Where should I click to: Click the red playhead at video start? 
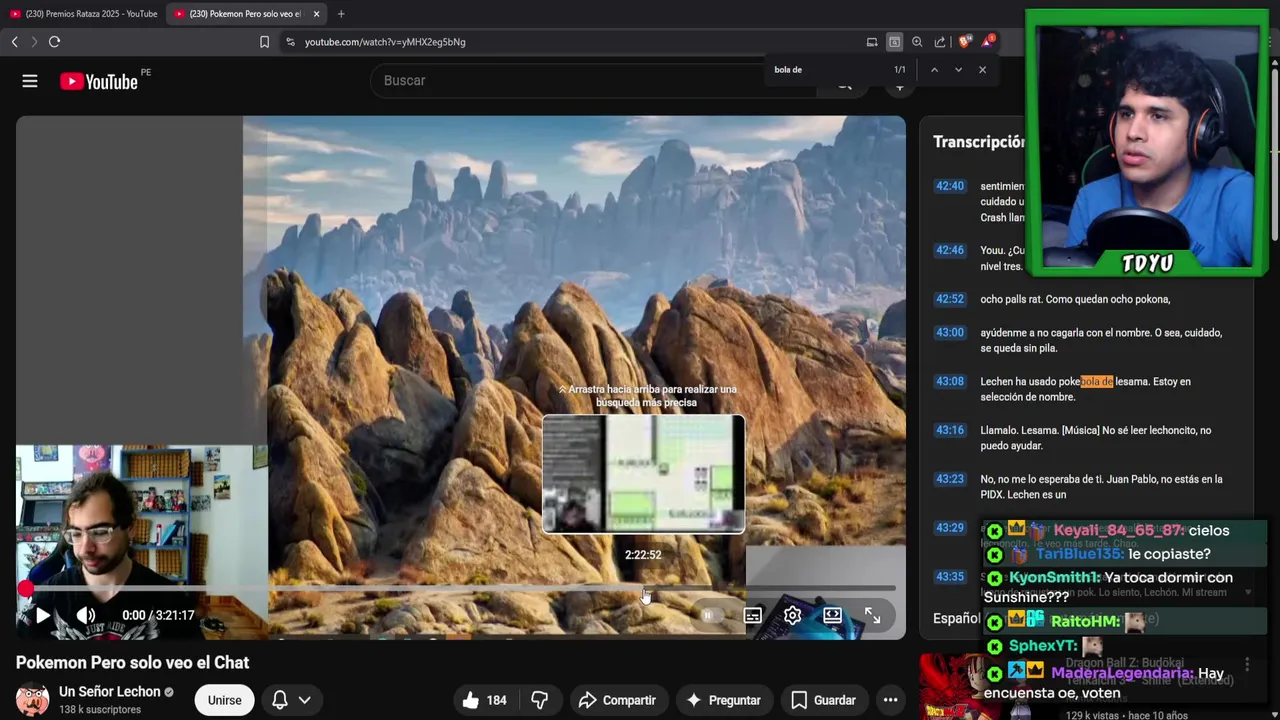(26, 589)
